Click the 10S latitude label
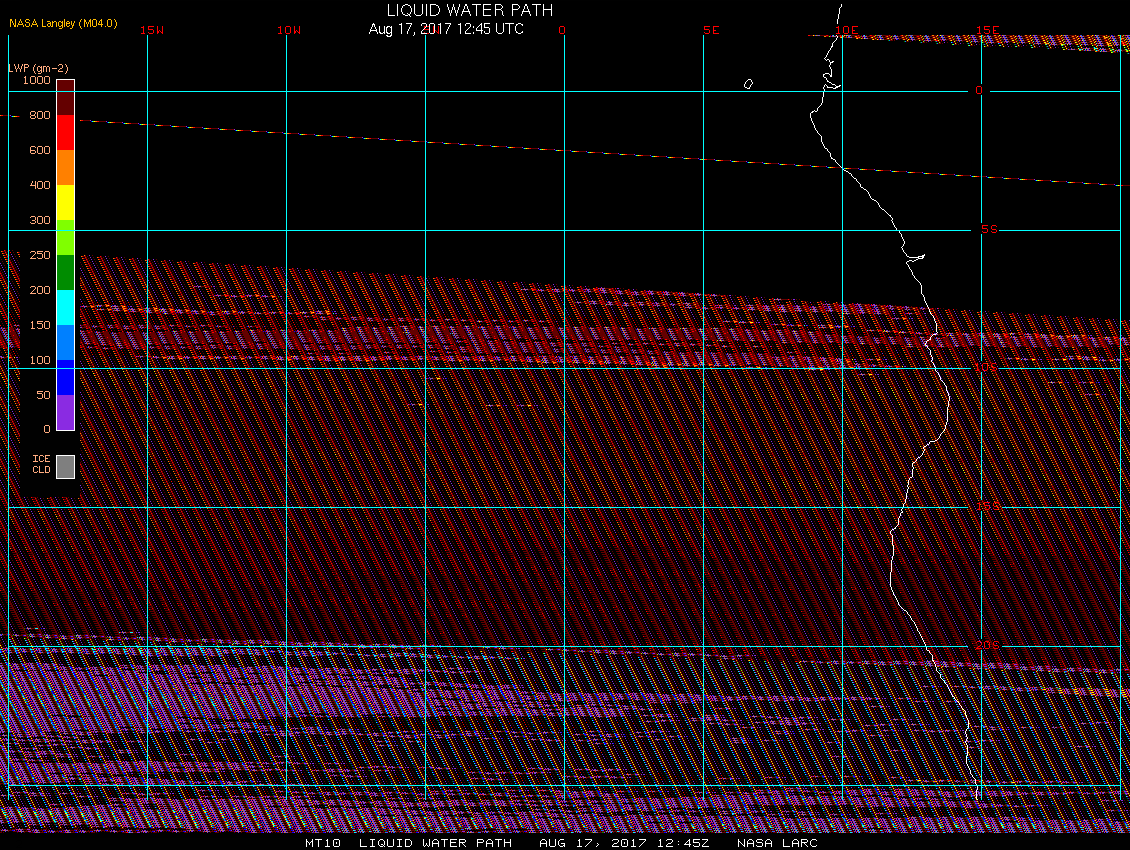The width and height of the screenshot is (1130, 850). (987, 368)
